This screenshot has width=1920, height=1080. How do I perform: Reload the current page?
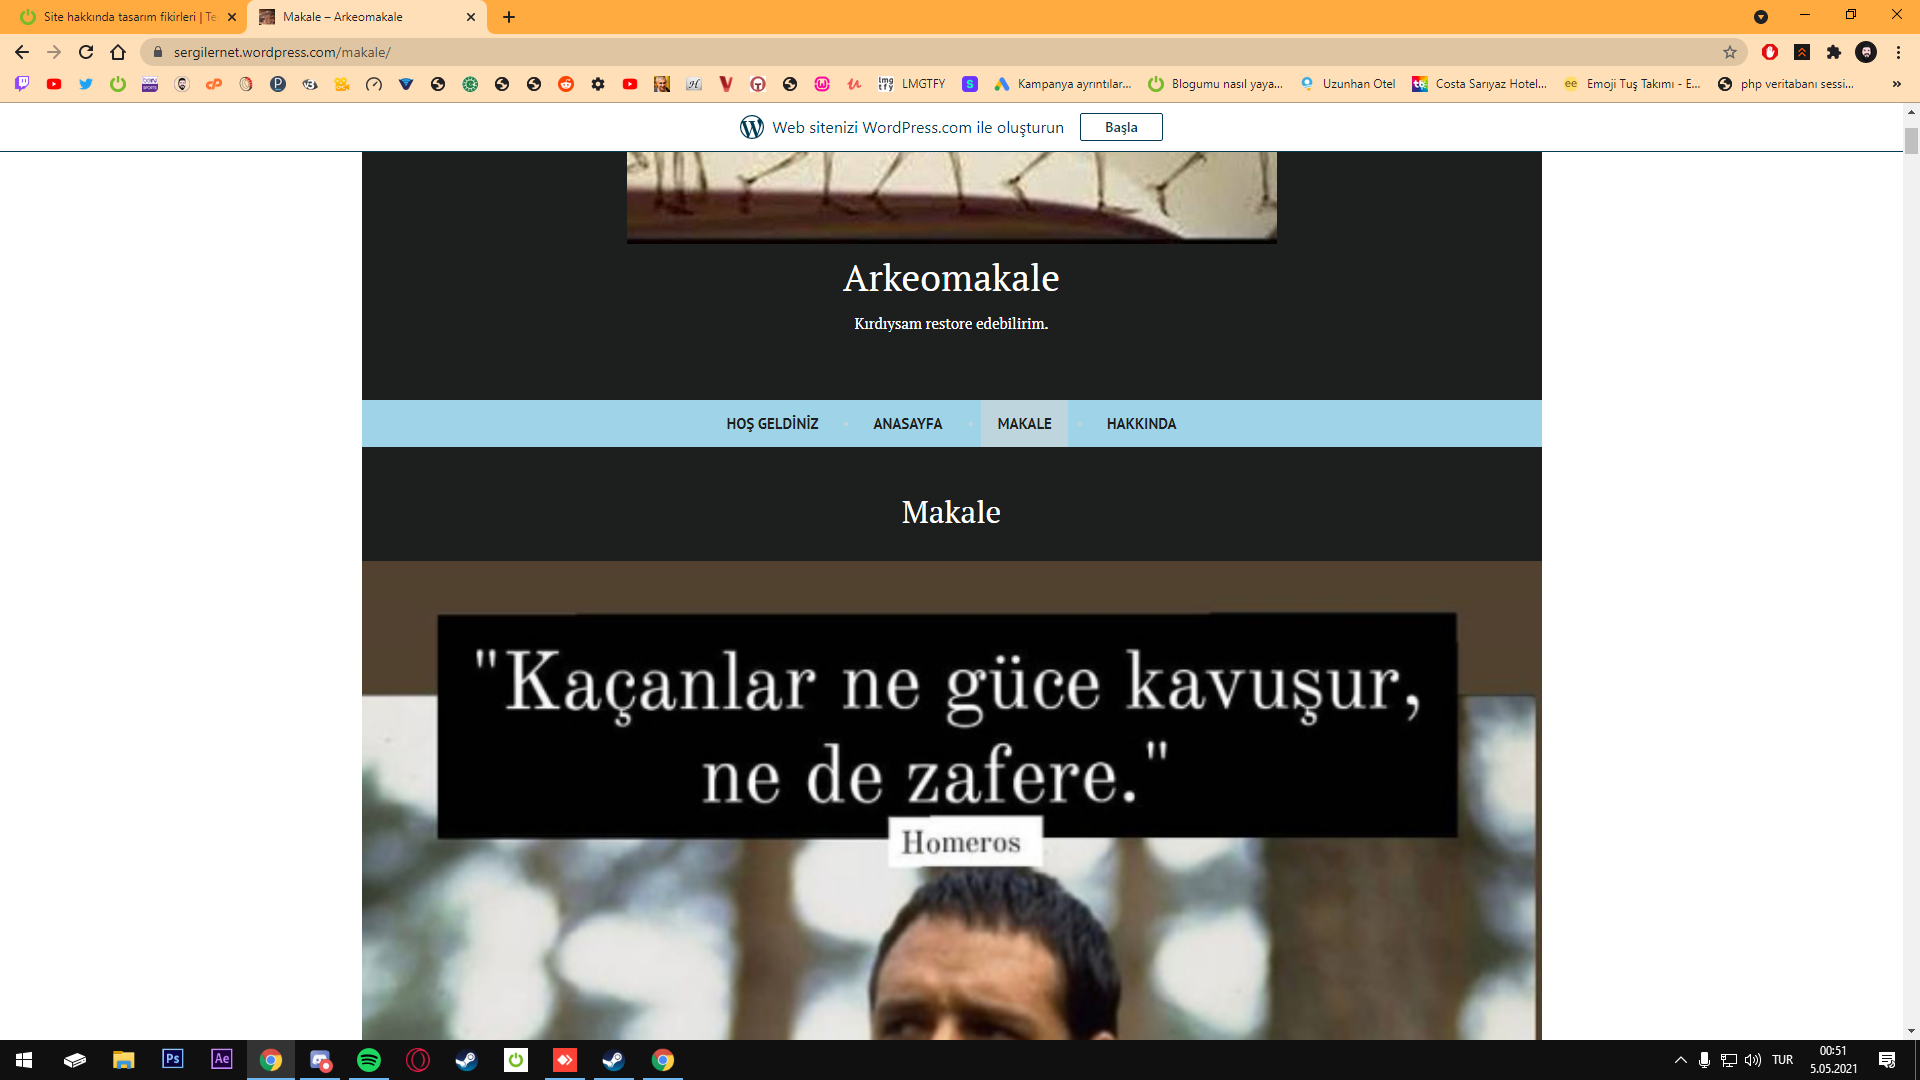tap(86, 52)
